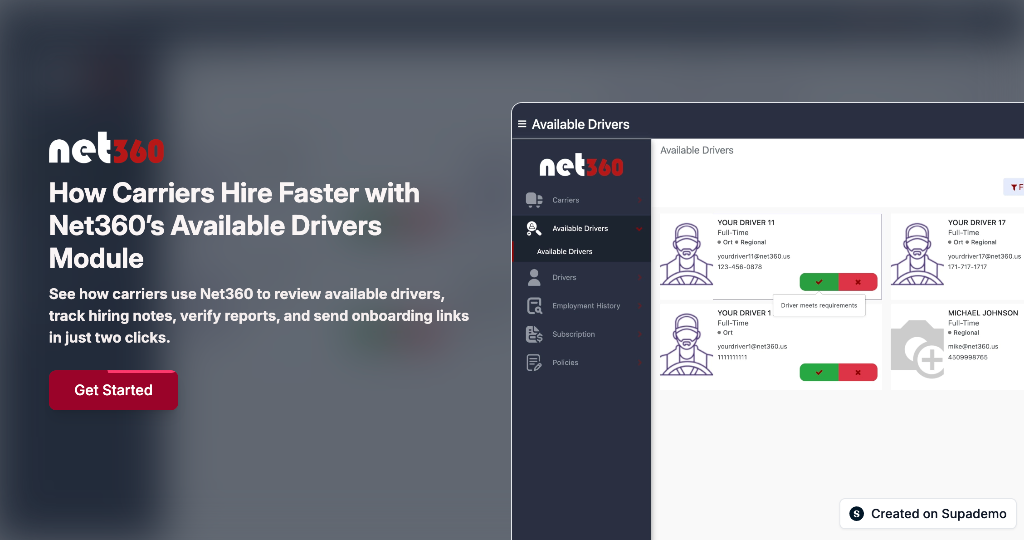Click Michael Johnson's camera placeholder photo

917,349
